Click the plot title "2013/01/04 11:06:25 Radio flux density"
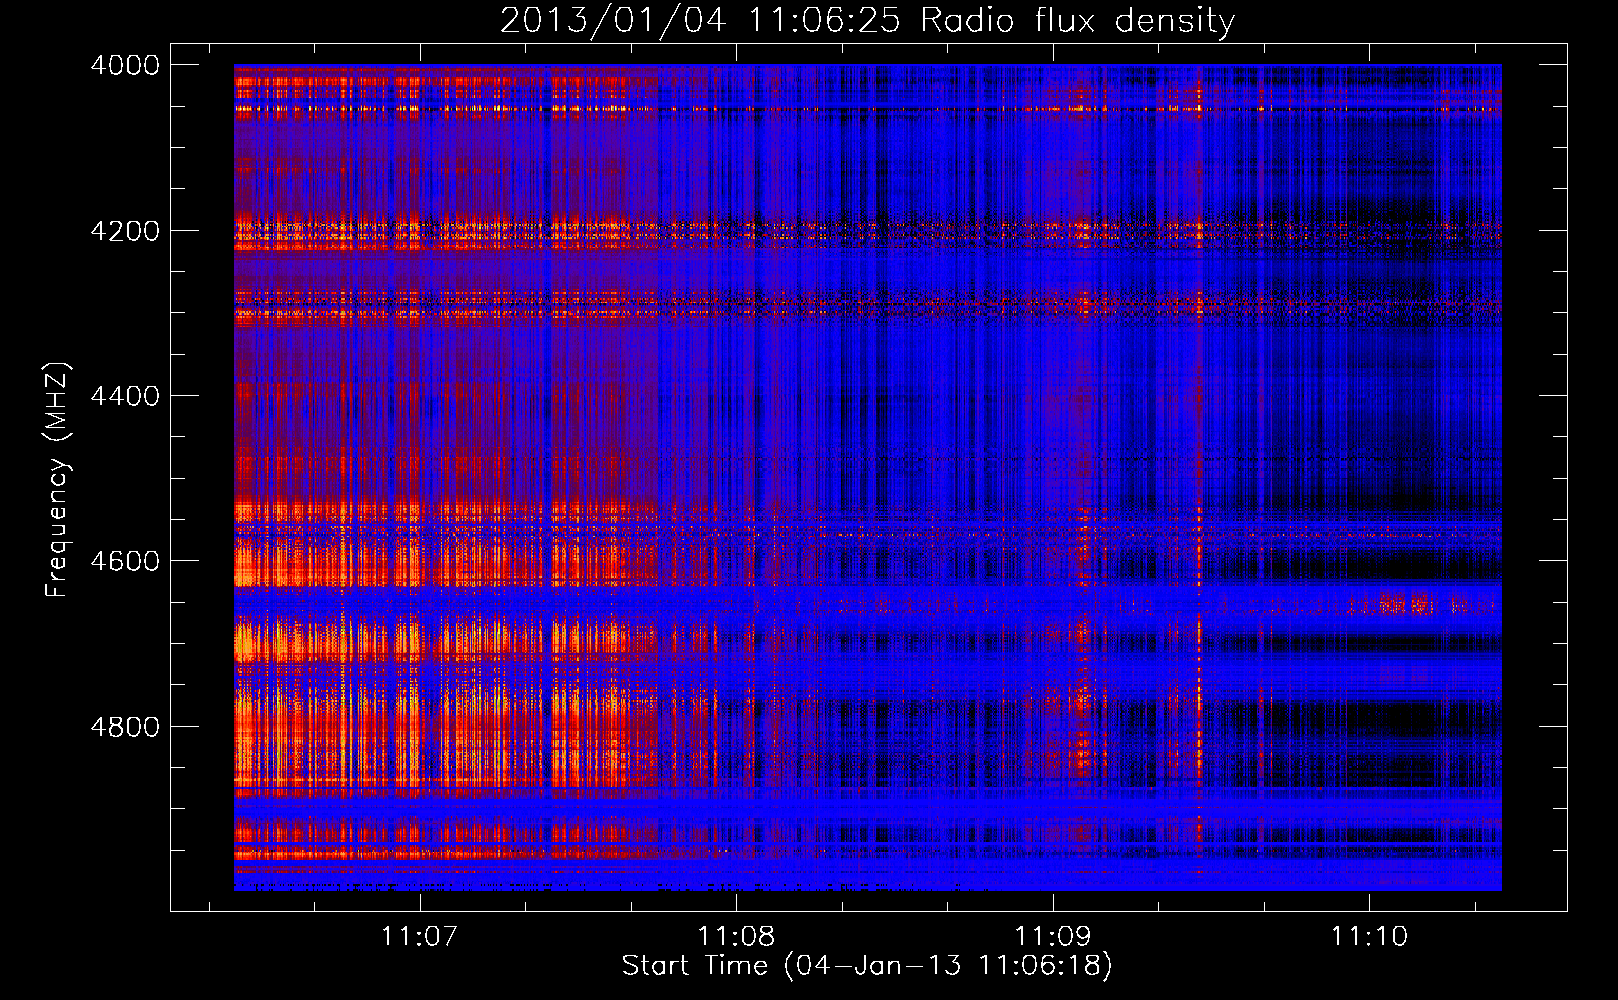Image resolution: width=1618 pixels, height=1000 pixels. (867, 21)
